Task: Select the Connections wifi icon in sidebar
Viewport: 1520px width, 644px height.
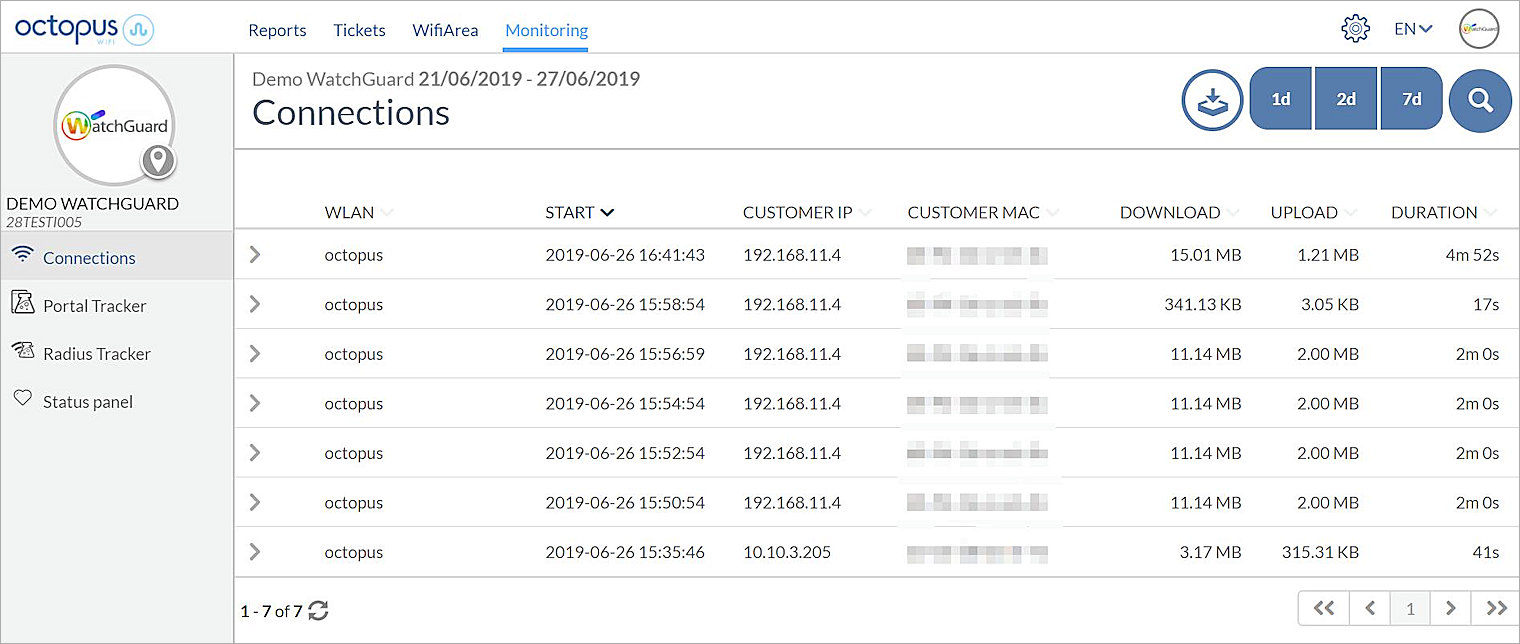Action: pyautogui.click(x=24, y=256)
